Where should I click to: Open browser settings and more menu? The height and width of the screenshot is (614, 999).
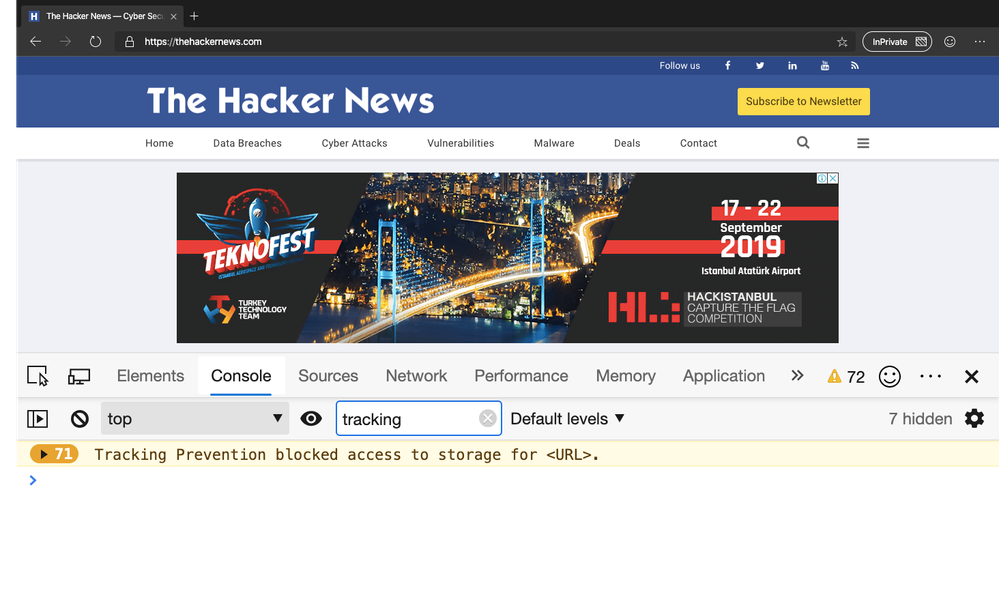[980, 41]
